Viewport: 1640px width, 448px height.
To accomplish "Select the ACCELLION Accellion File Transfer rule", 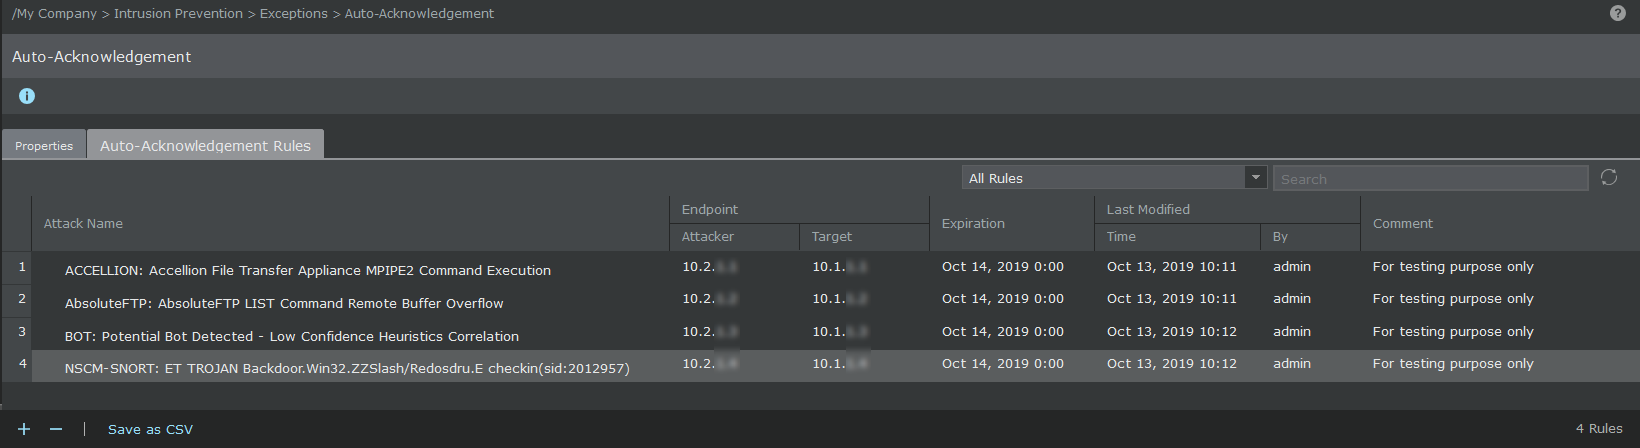I will click(308, 270).
